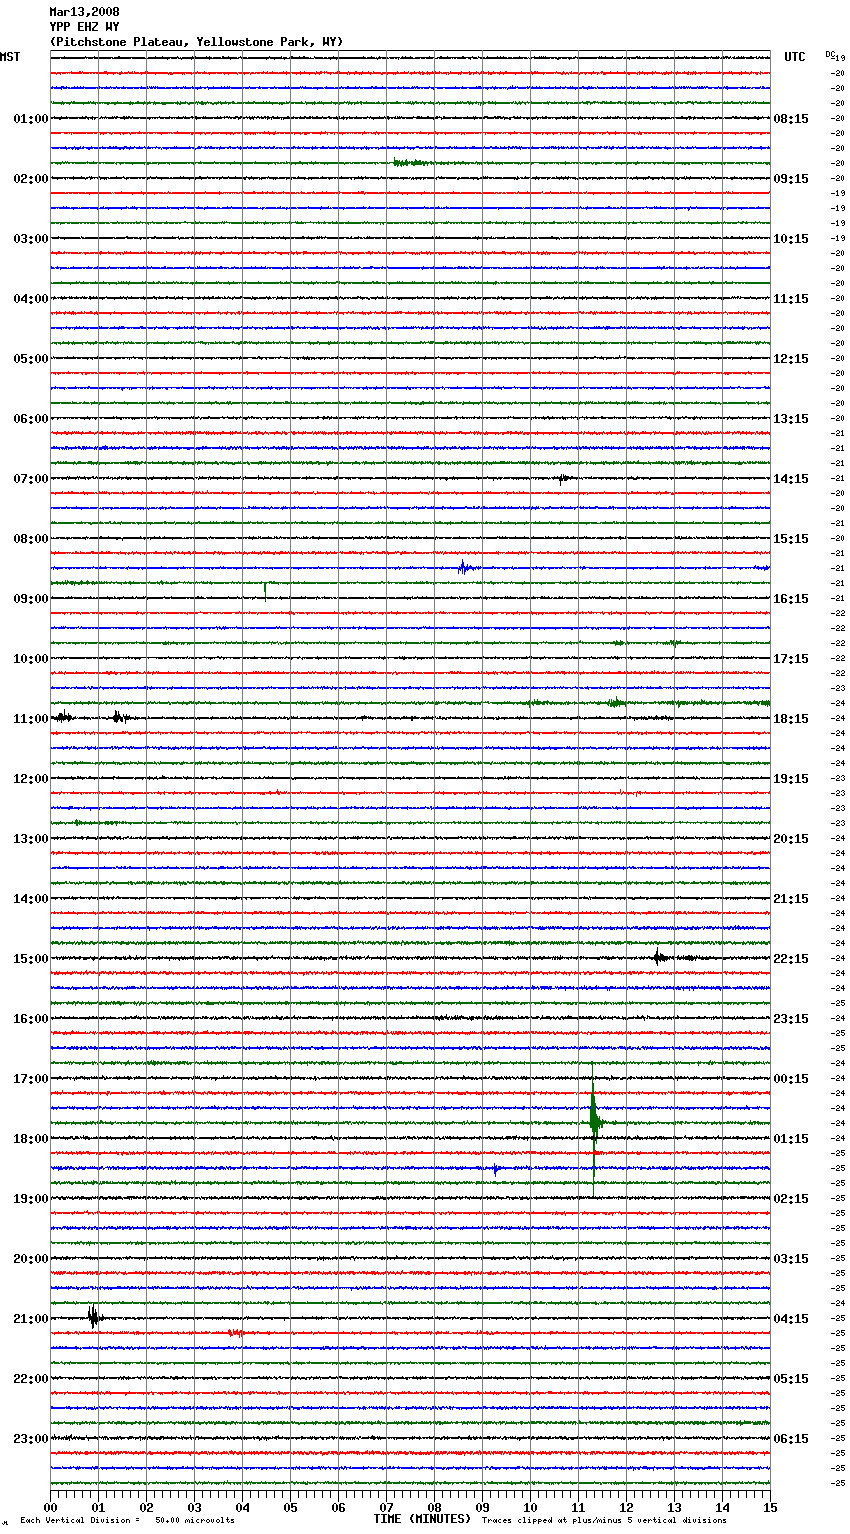Click the 02:15 UTC time label
Image resolution: width=850 pixels, height=1534 pixels.
coord(791,1199)
